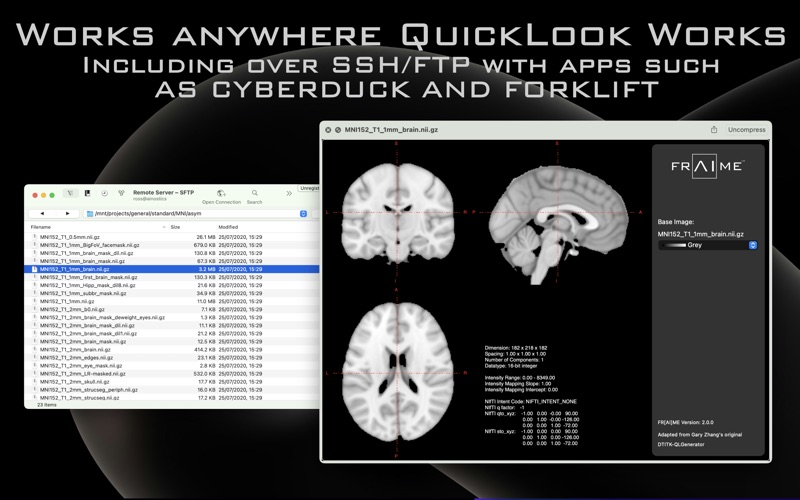Open the Grey colormap dropdown
Screen dimensions: 800x500
point(708,245)
